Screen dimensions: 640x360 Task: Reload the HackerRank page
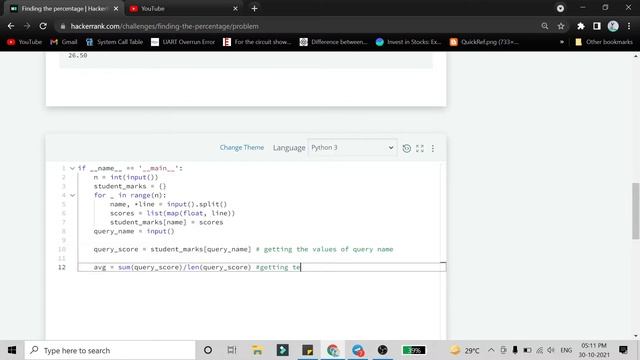point(43,26)
